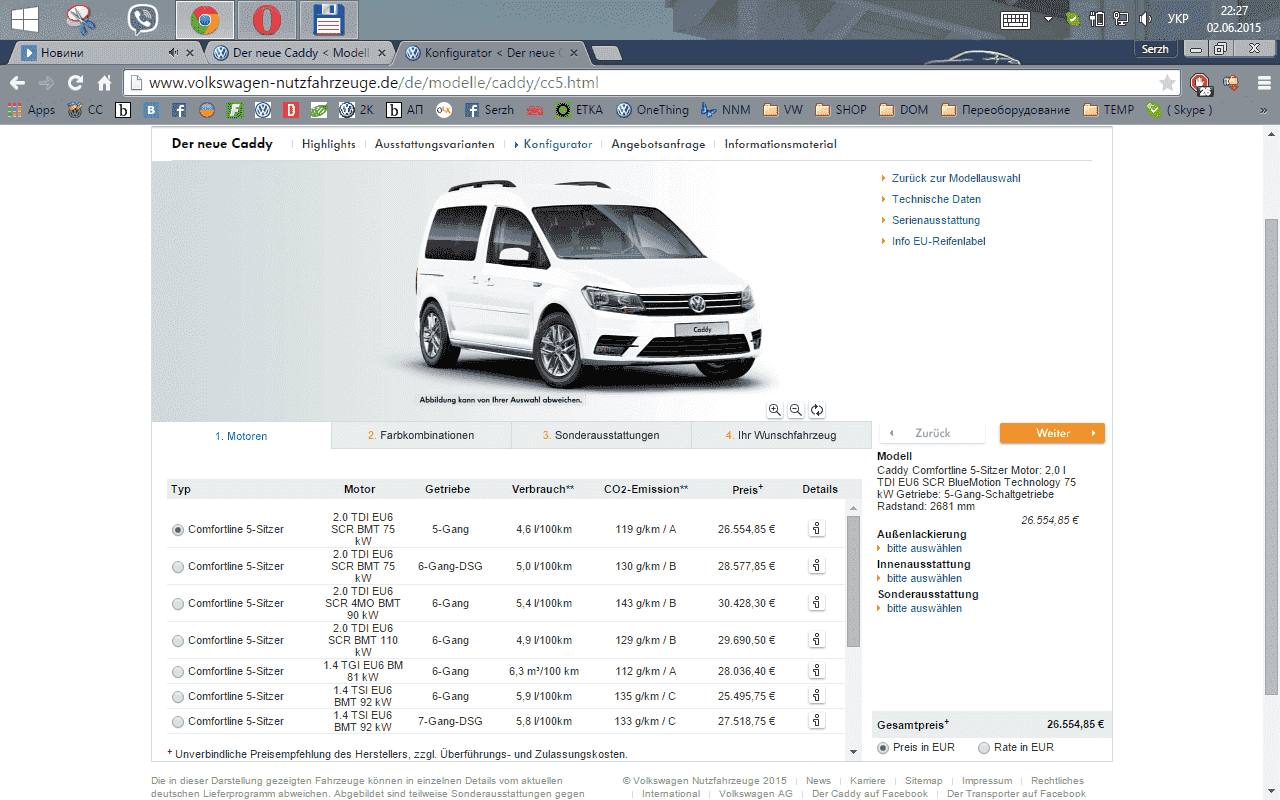Open floppy disk save app in taskbar
This screenshot has width=1280, height=800.
tap(327, 19)
